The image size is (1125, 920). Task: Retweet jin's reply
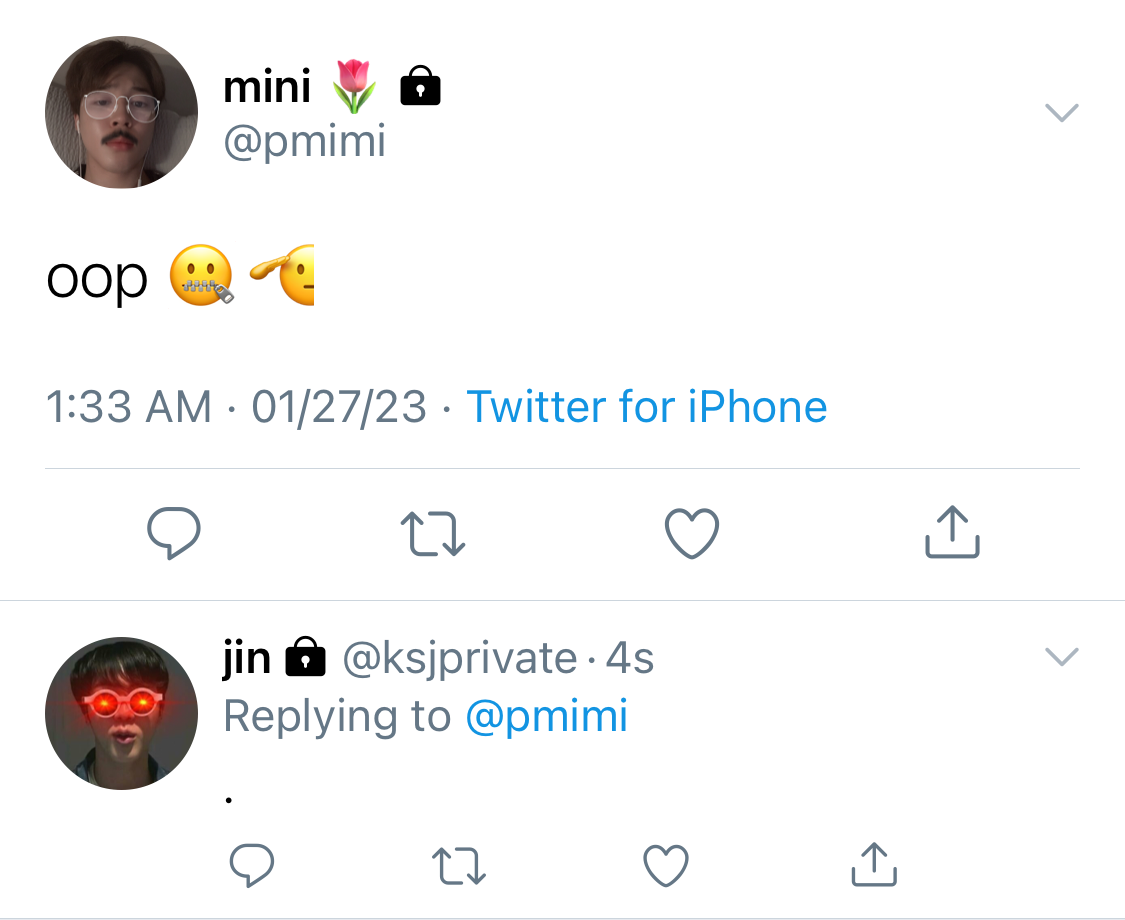[458, 865]
